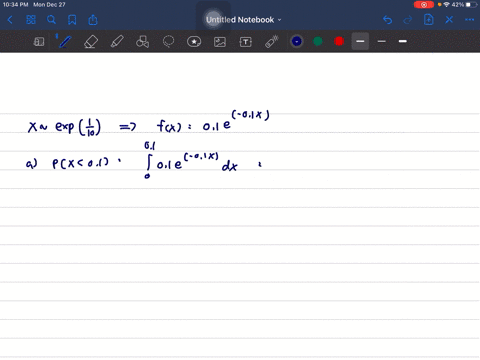Redo the last action

(x=408, y=20)
